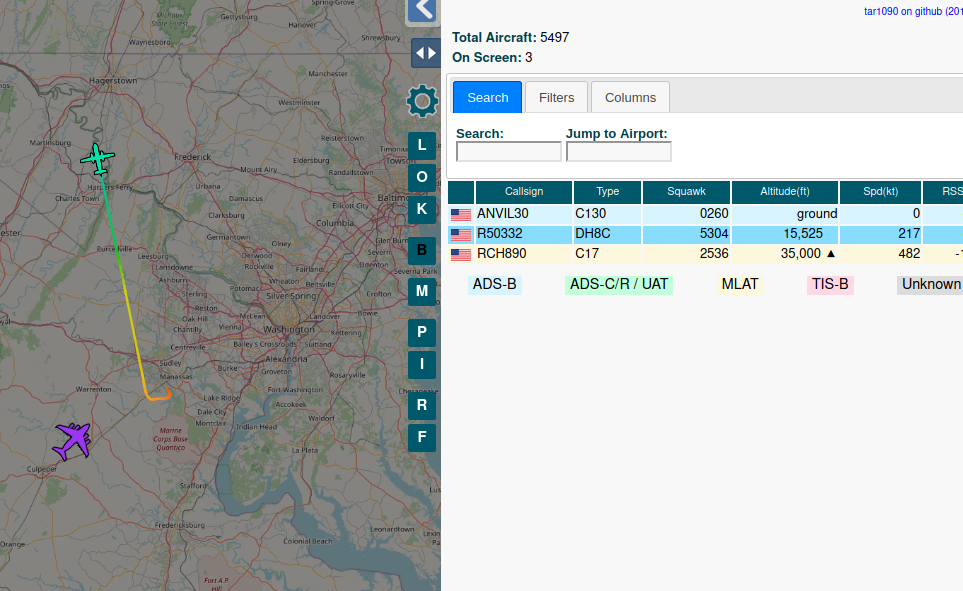Image resolution: width=963 pixels, height=591 pixels.
Task: Open the Filters tab
Action: point(556,97)
